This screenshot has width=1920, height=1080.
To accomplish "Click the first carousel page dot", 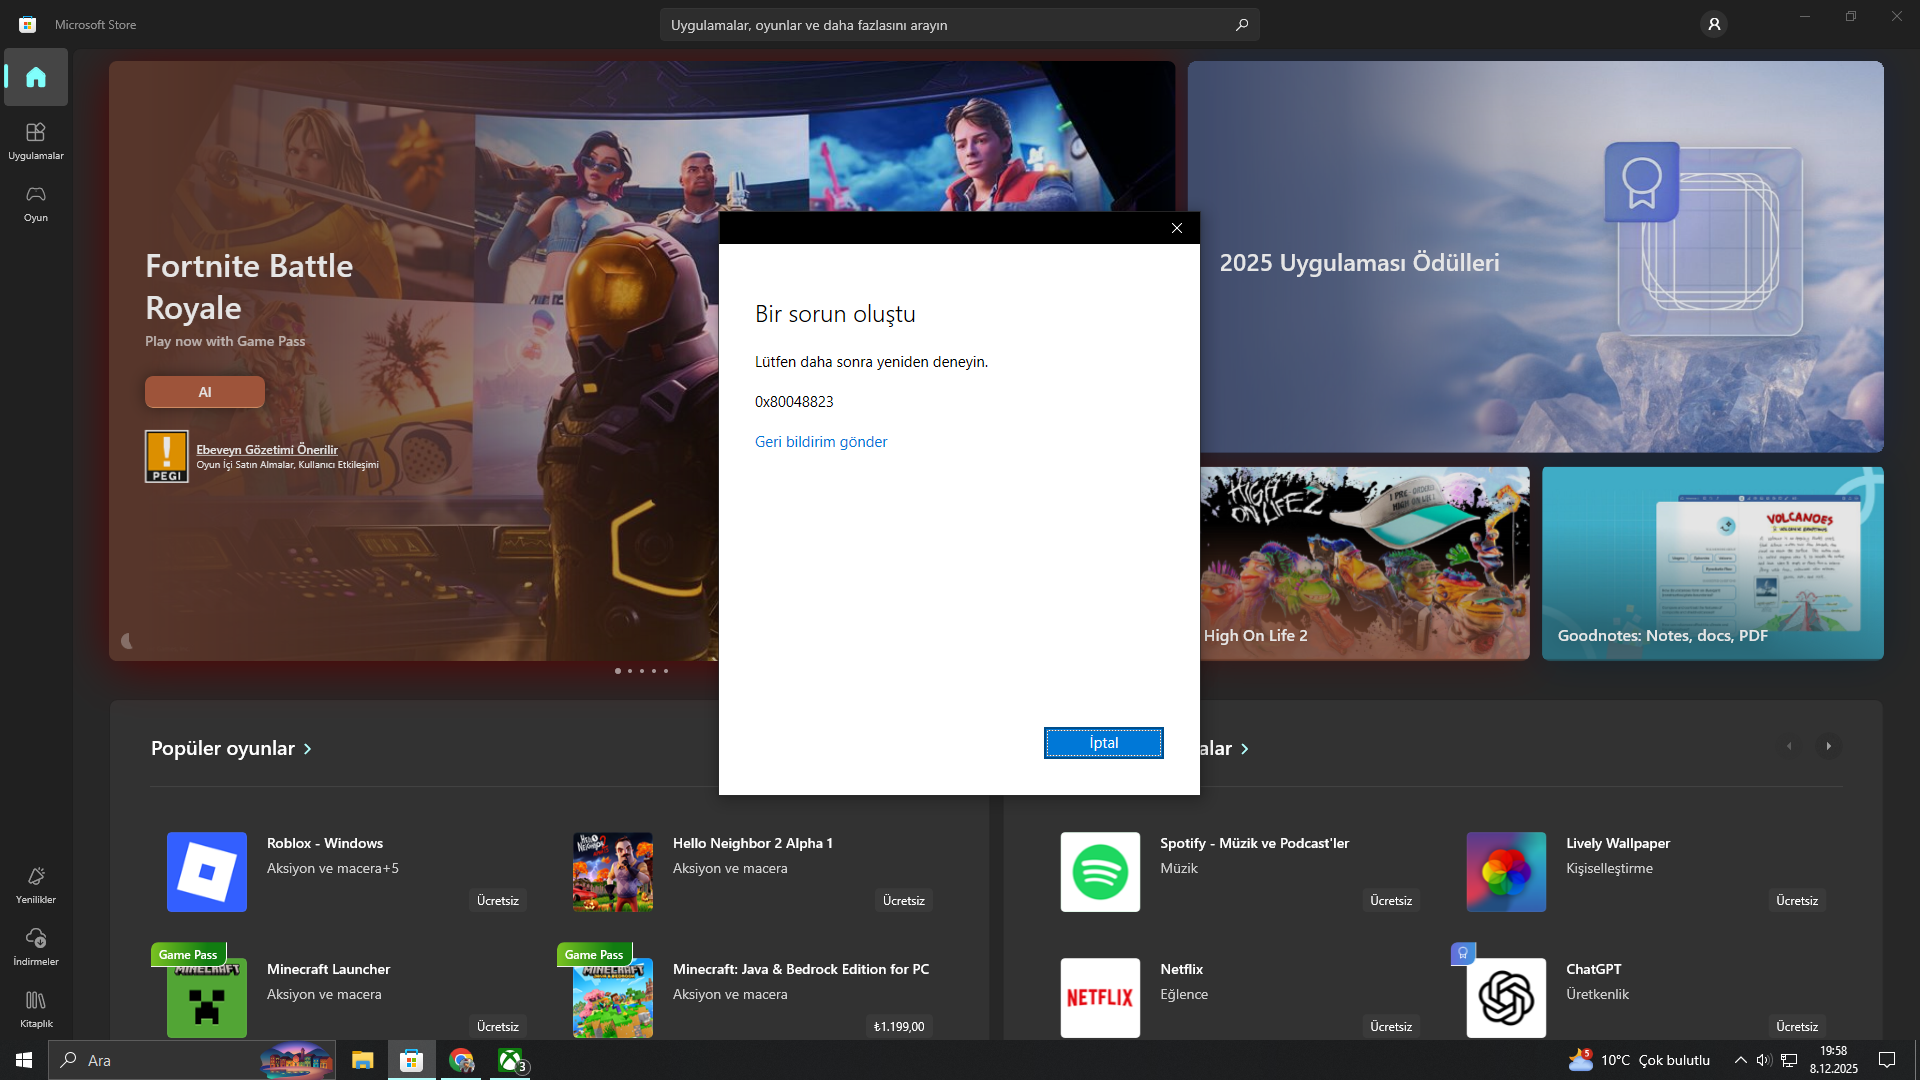I will tap(618, 671).
